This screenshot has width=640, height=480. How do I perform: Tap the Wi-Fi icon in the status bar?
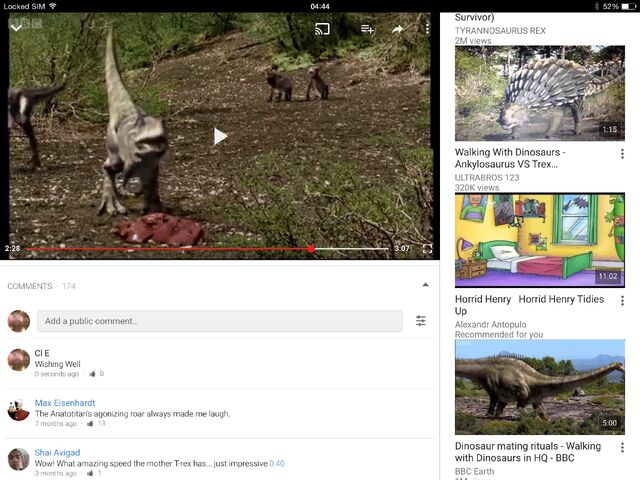53,6
